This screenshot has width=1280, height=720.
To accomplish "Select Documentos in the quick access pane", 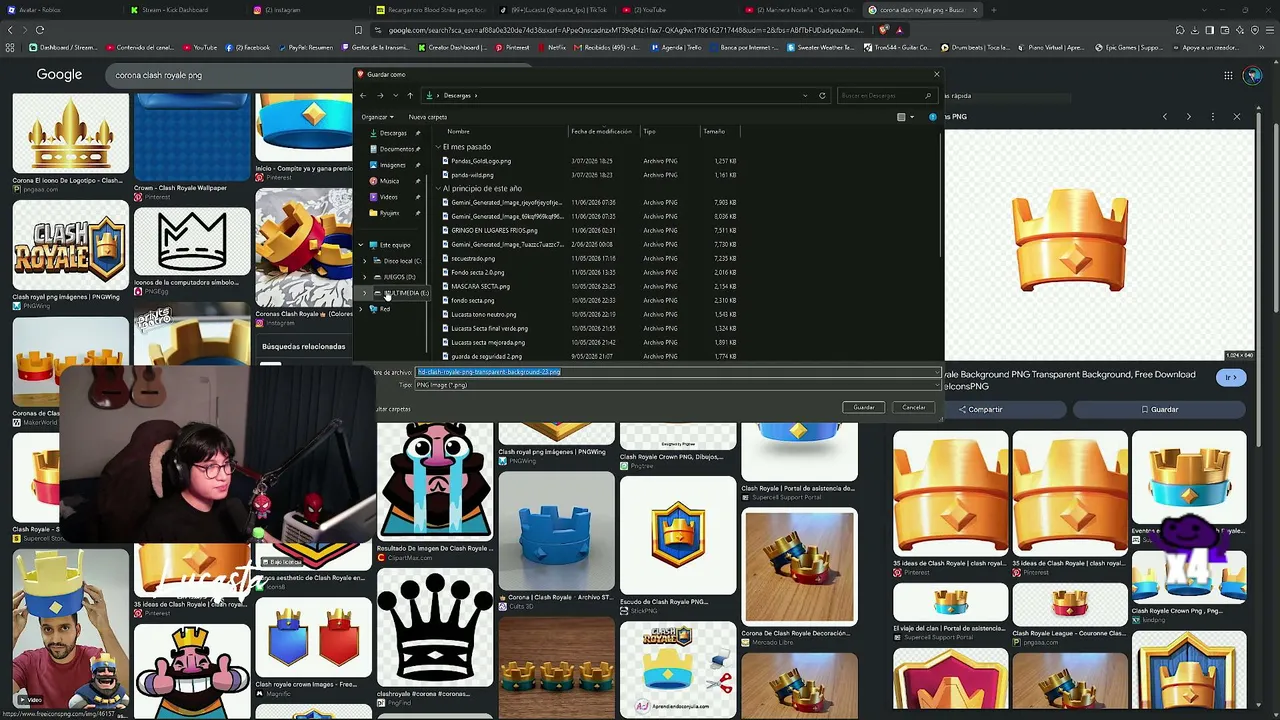I will (x=397, y=149).
